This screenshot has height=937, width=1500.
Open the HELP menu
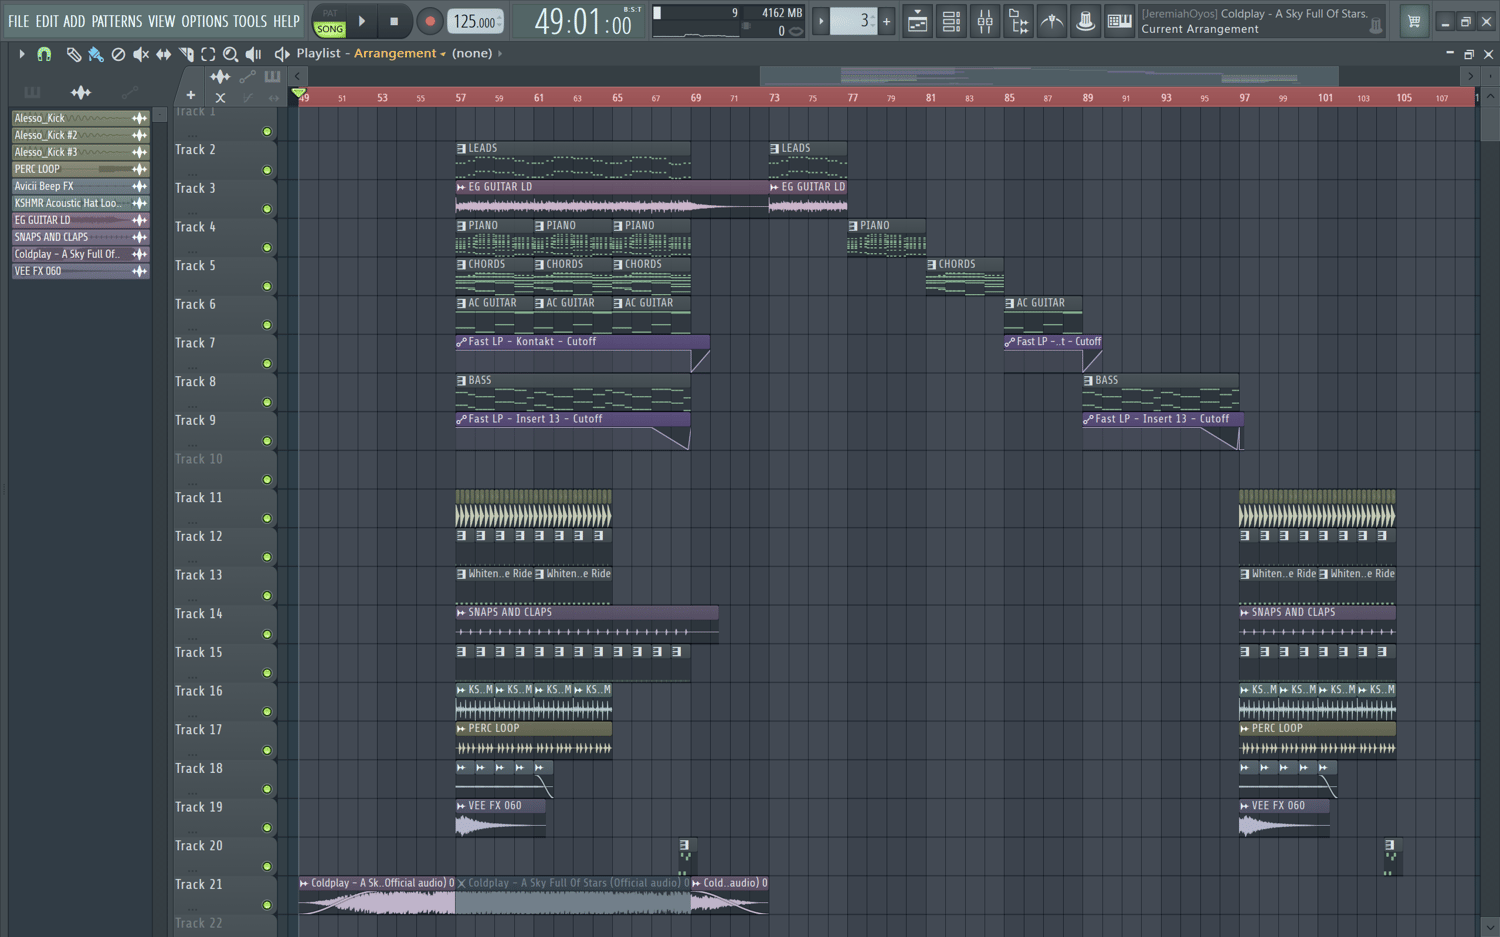point(287,21)
